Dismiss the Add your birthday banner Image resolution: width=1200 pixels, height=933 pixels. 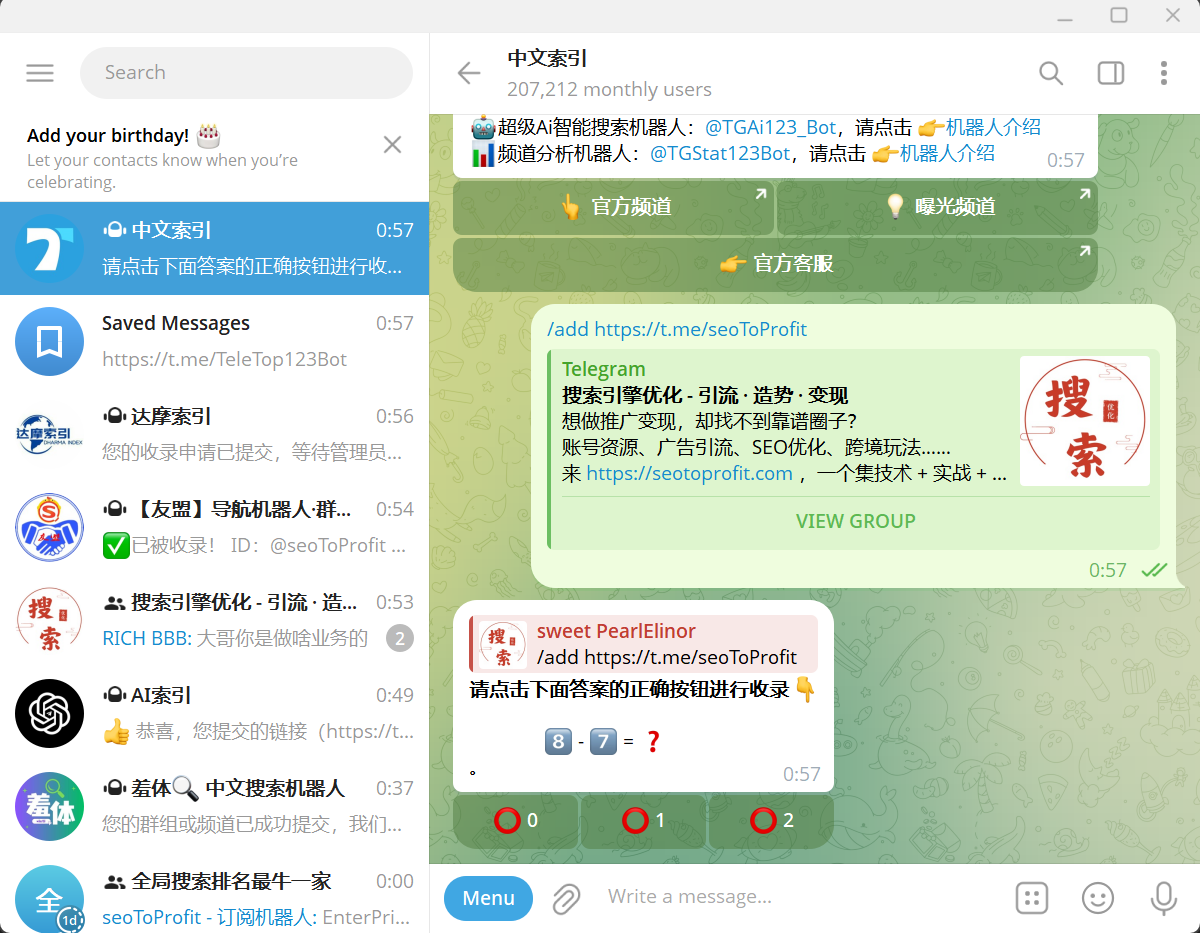[392, 145]
